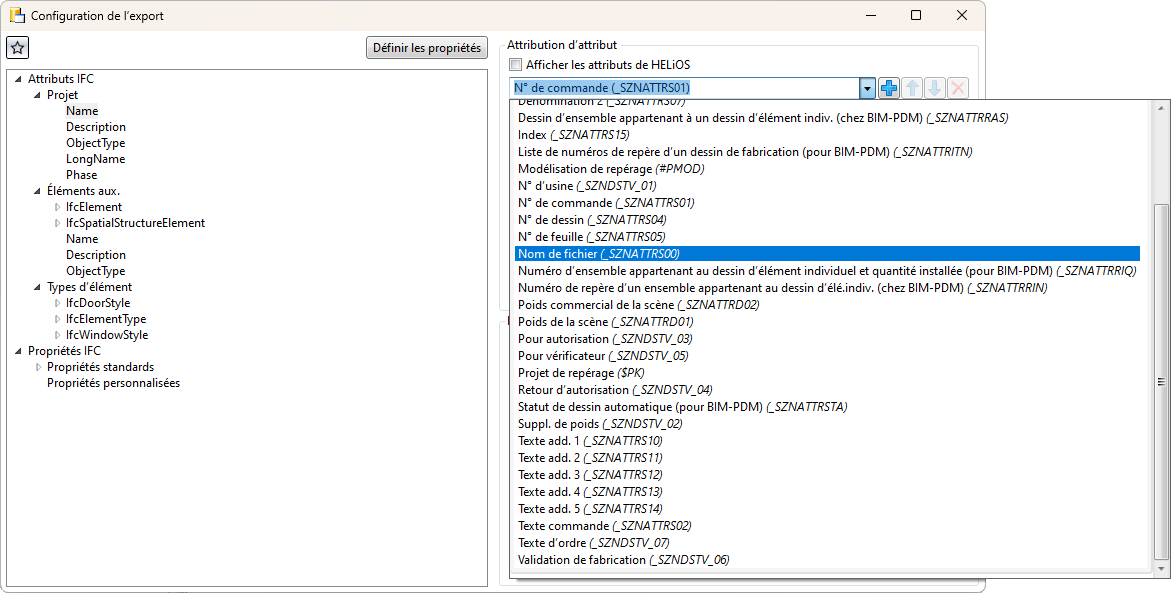Click the favorites star icon

click(18, 48)
